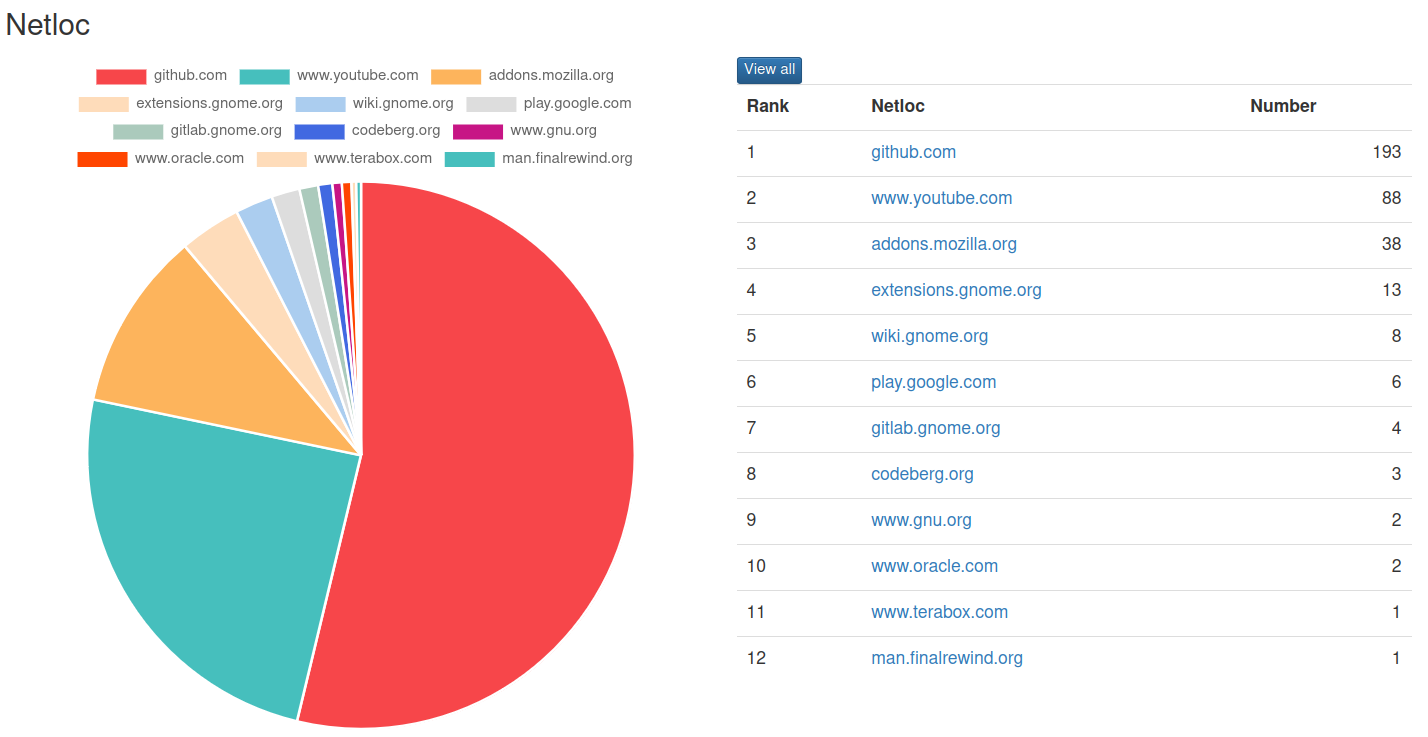
Task: Follow the addons.mozilla.org link in the table
Action: pyautogui.click(x=943, y=244)
